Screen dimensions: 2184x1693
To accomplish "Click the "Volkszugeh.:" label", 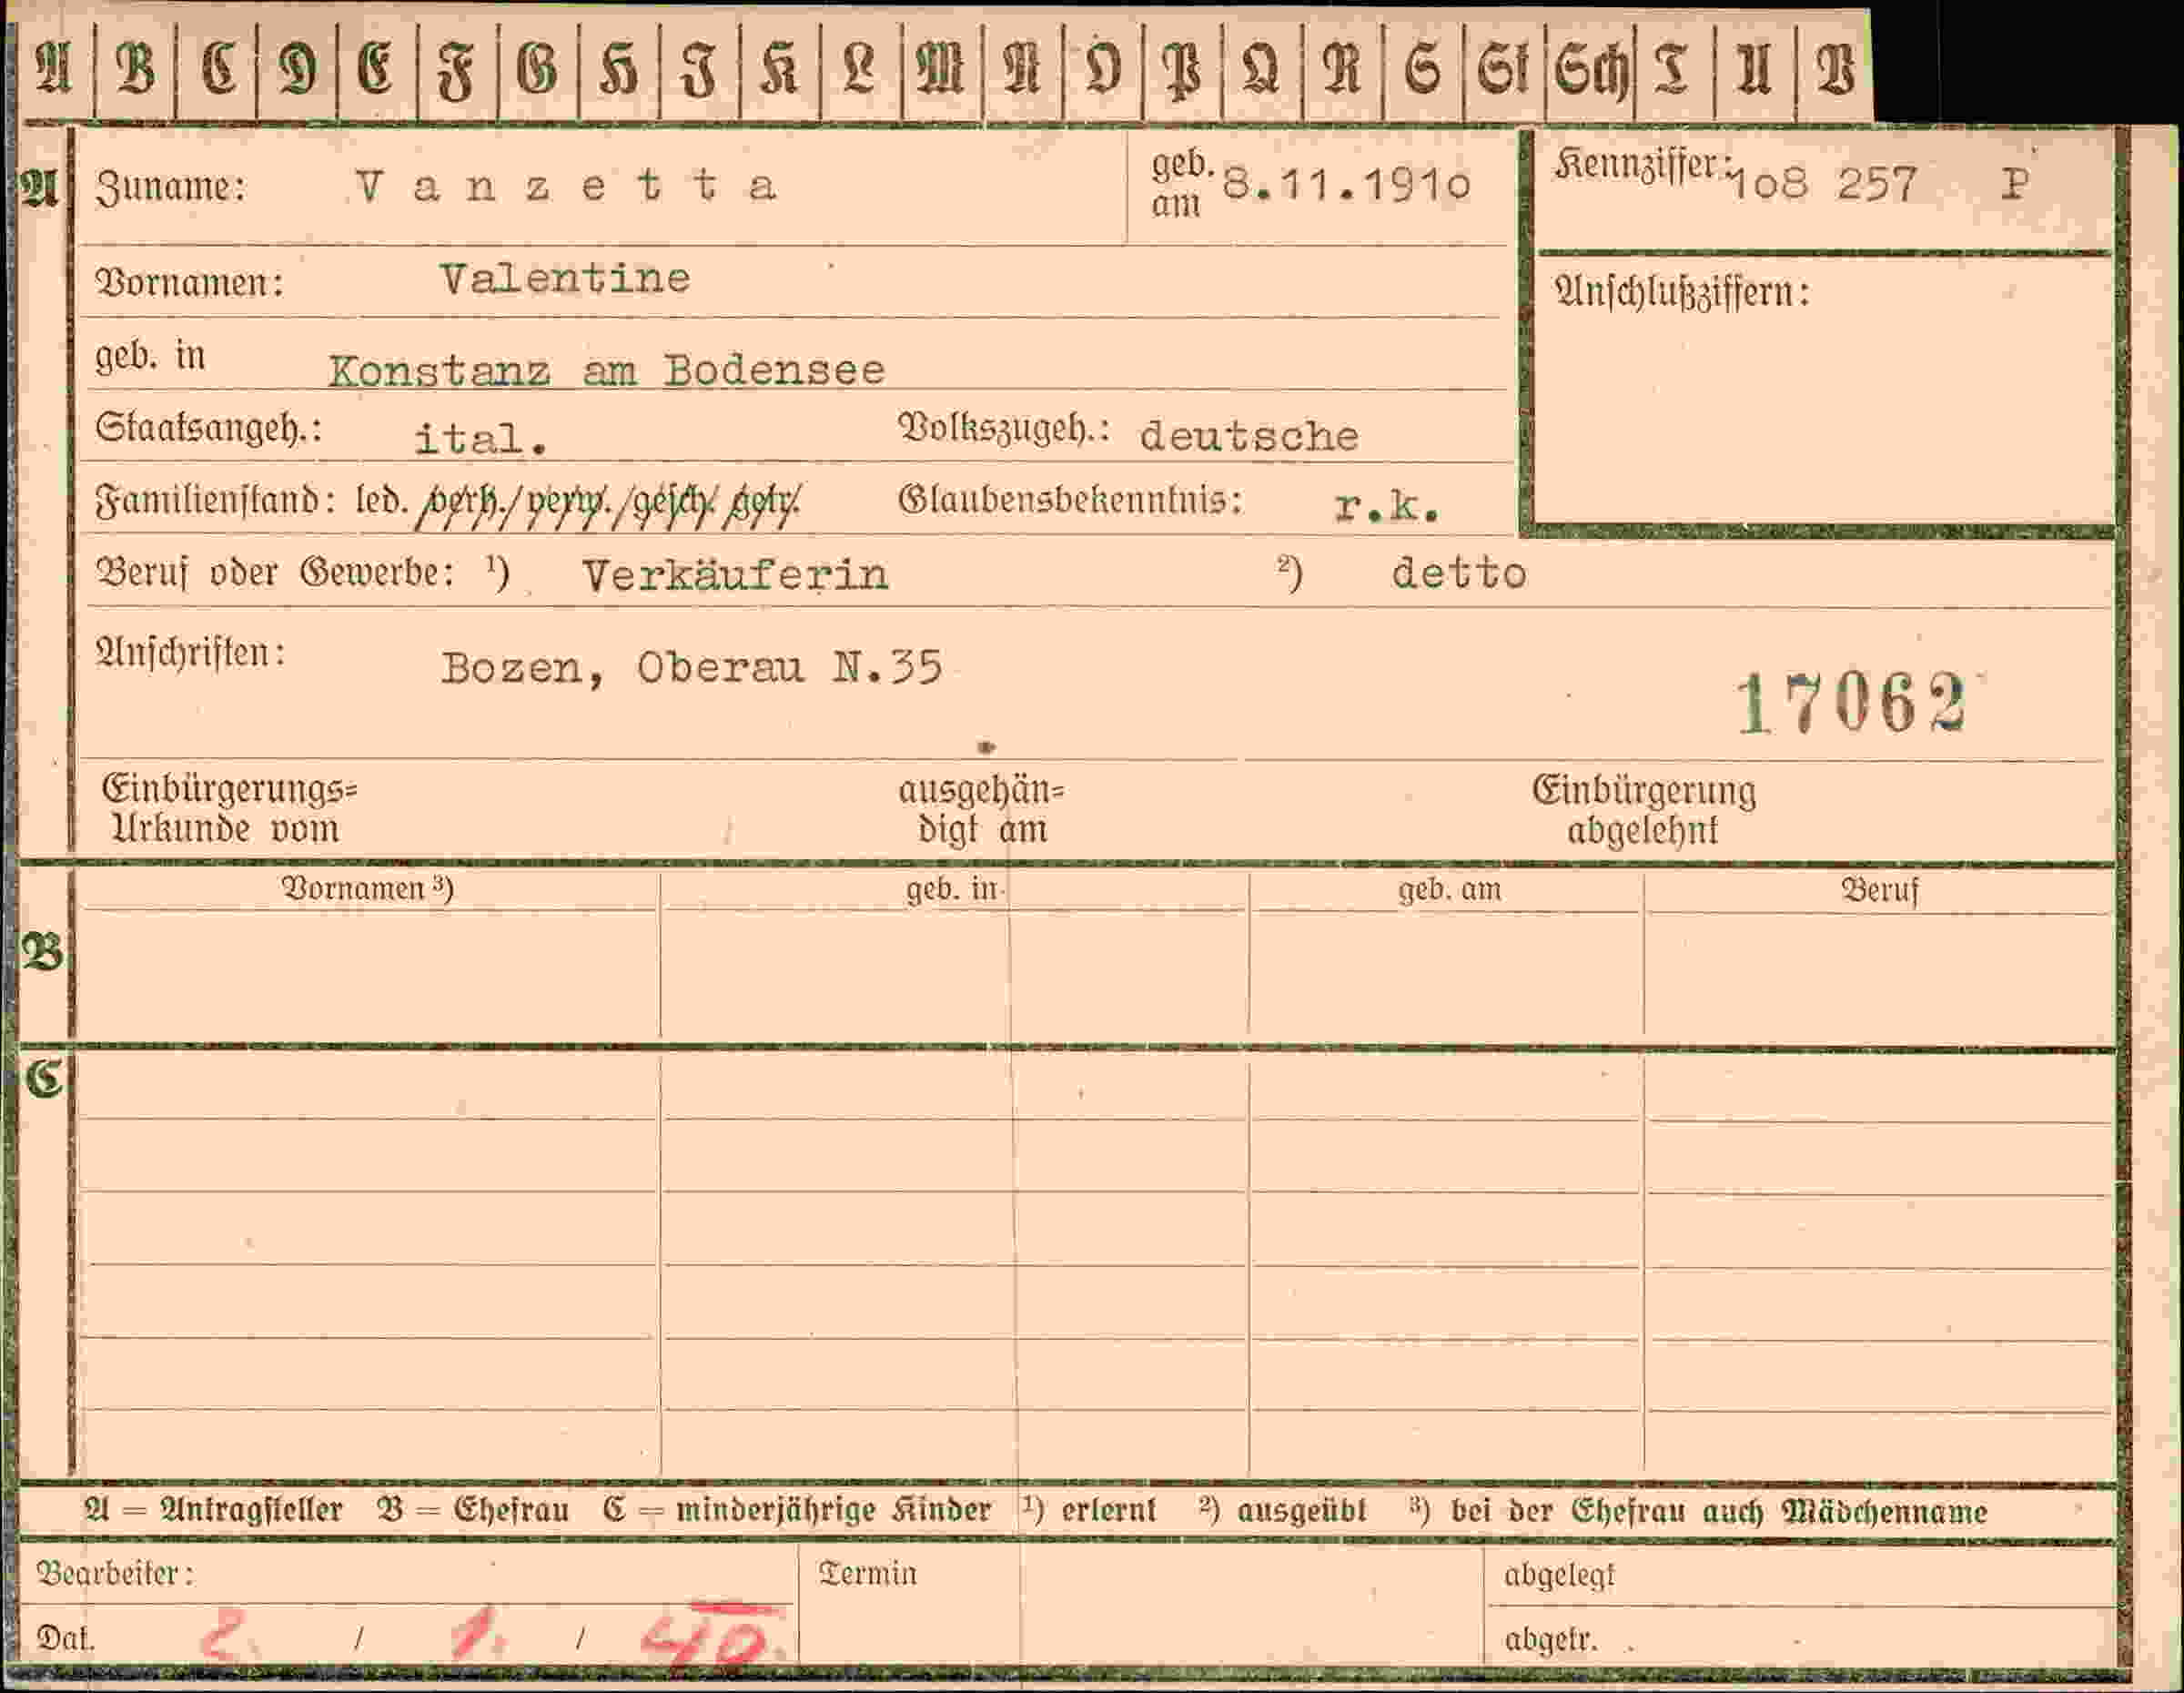I will (1004, 429).
